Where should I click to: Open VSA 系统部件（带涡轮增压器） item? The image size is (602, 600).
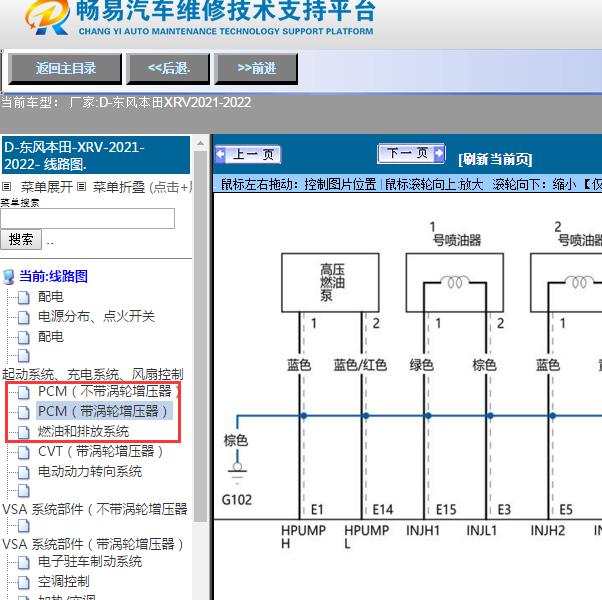point(93,544)
